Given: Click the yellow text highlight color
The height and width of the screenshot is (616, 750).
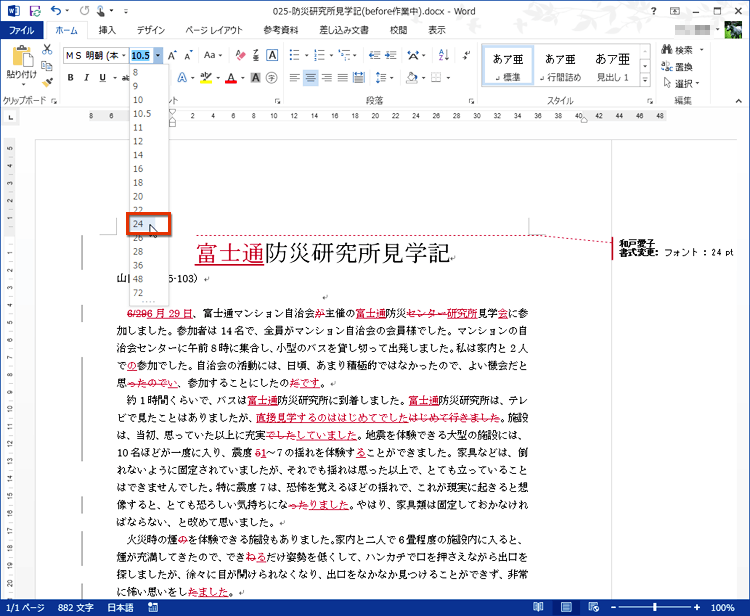Looking at the screenshot, I should 206,77.
